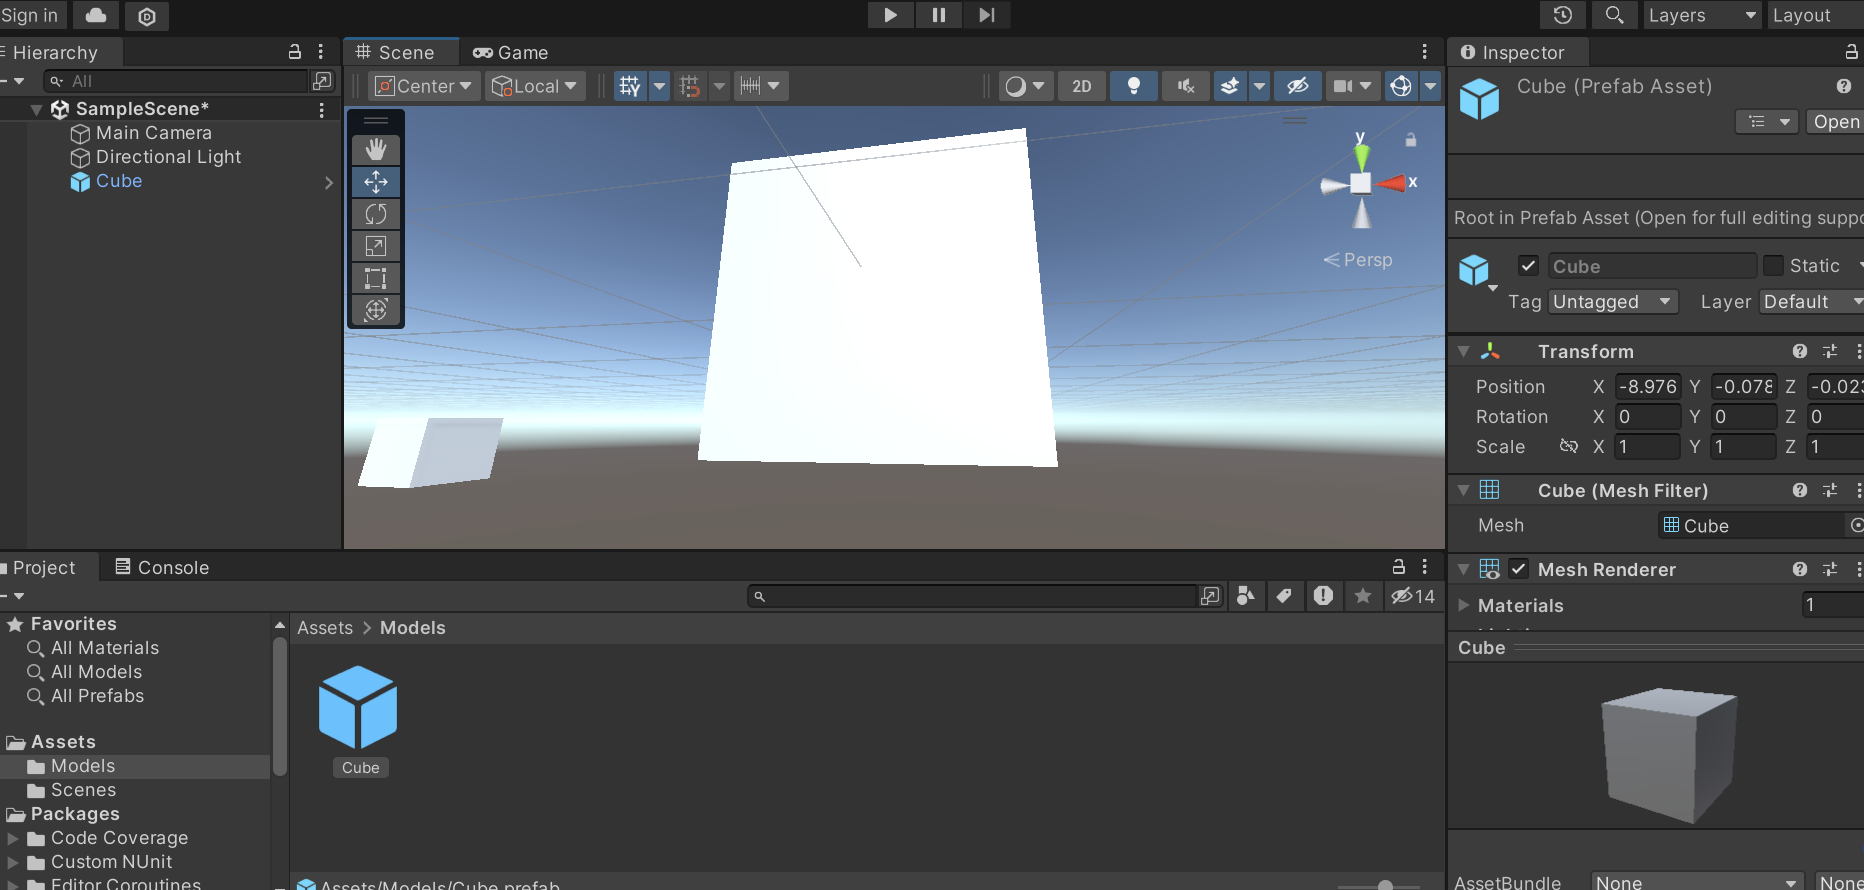
Task: Open snap increment ruler icon
Action: pos(761,86)
